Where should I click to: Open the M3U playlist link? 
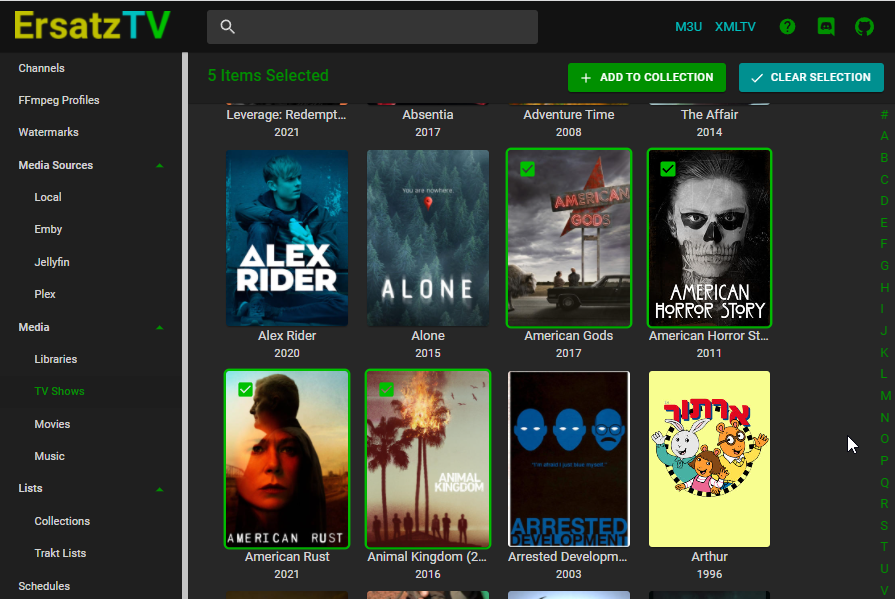tap(688, 27)
